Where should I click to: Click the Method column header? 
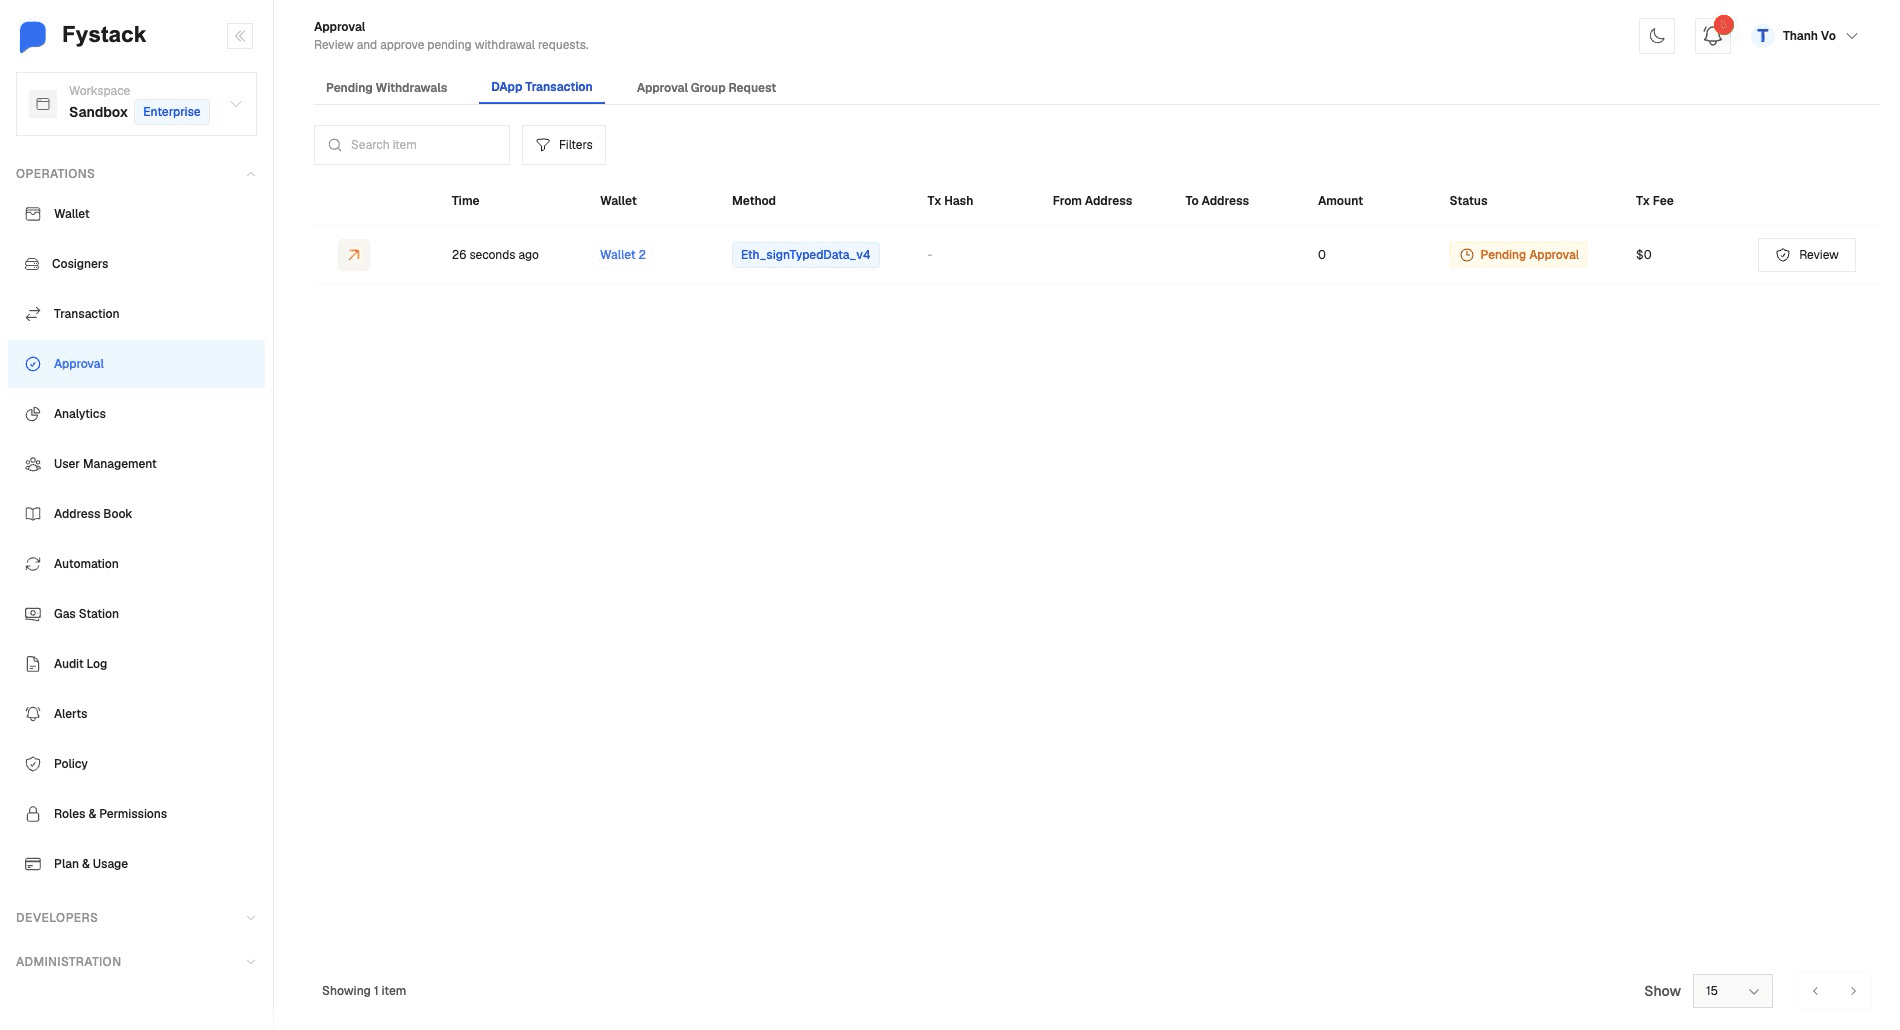[754, 201]
